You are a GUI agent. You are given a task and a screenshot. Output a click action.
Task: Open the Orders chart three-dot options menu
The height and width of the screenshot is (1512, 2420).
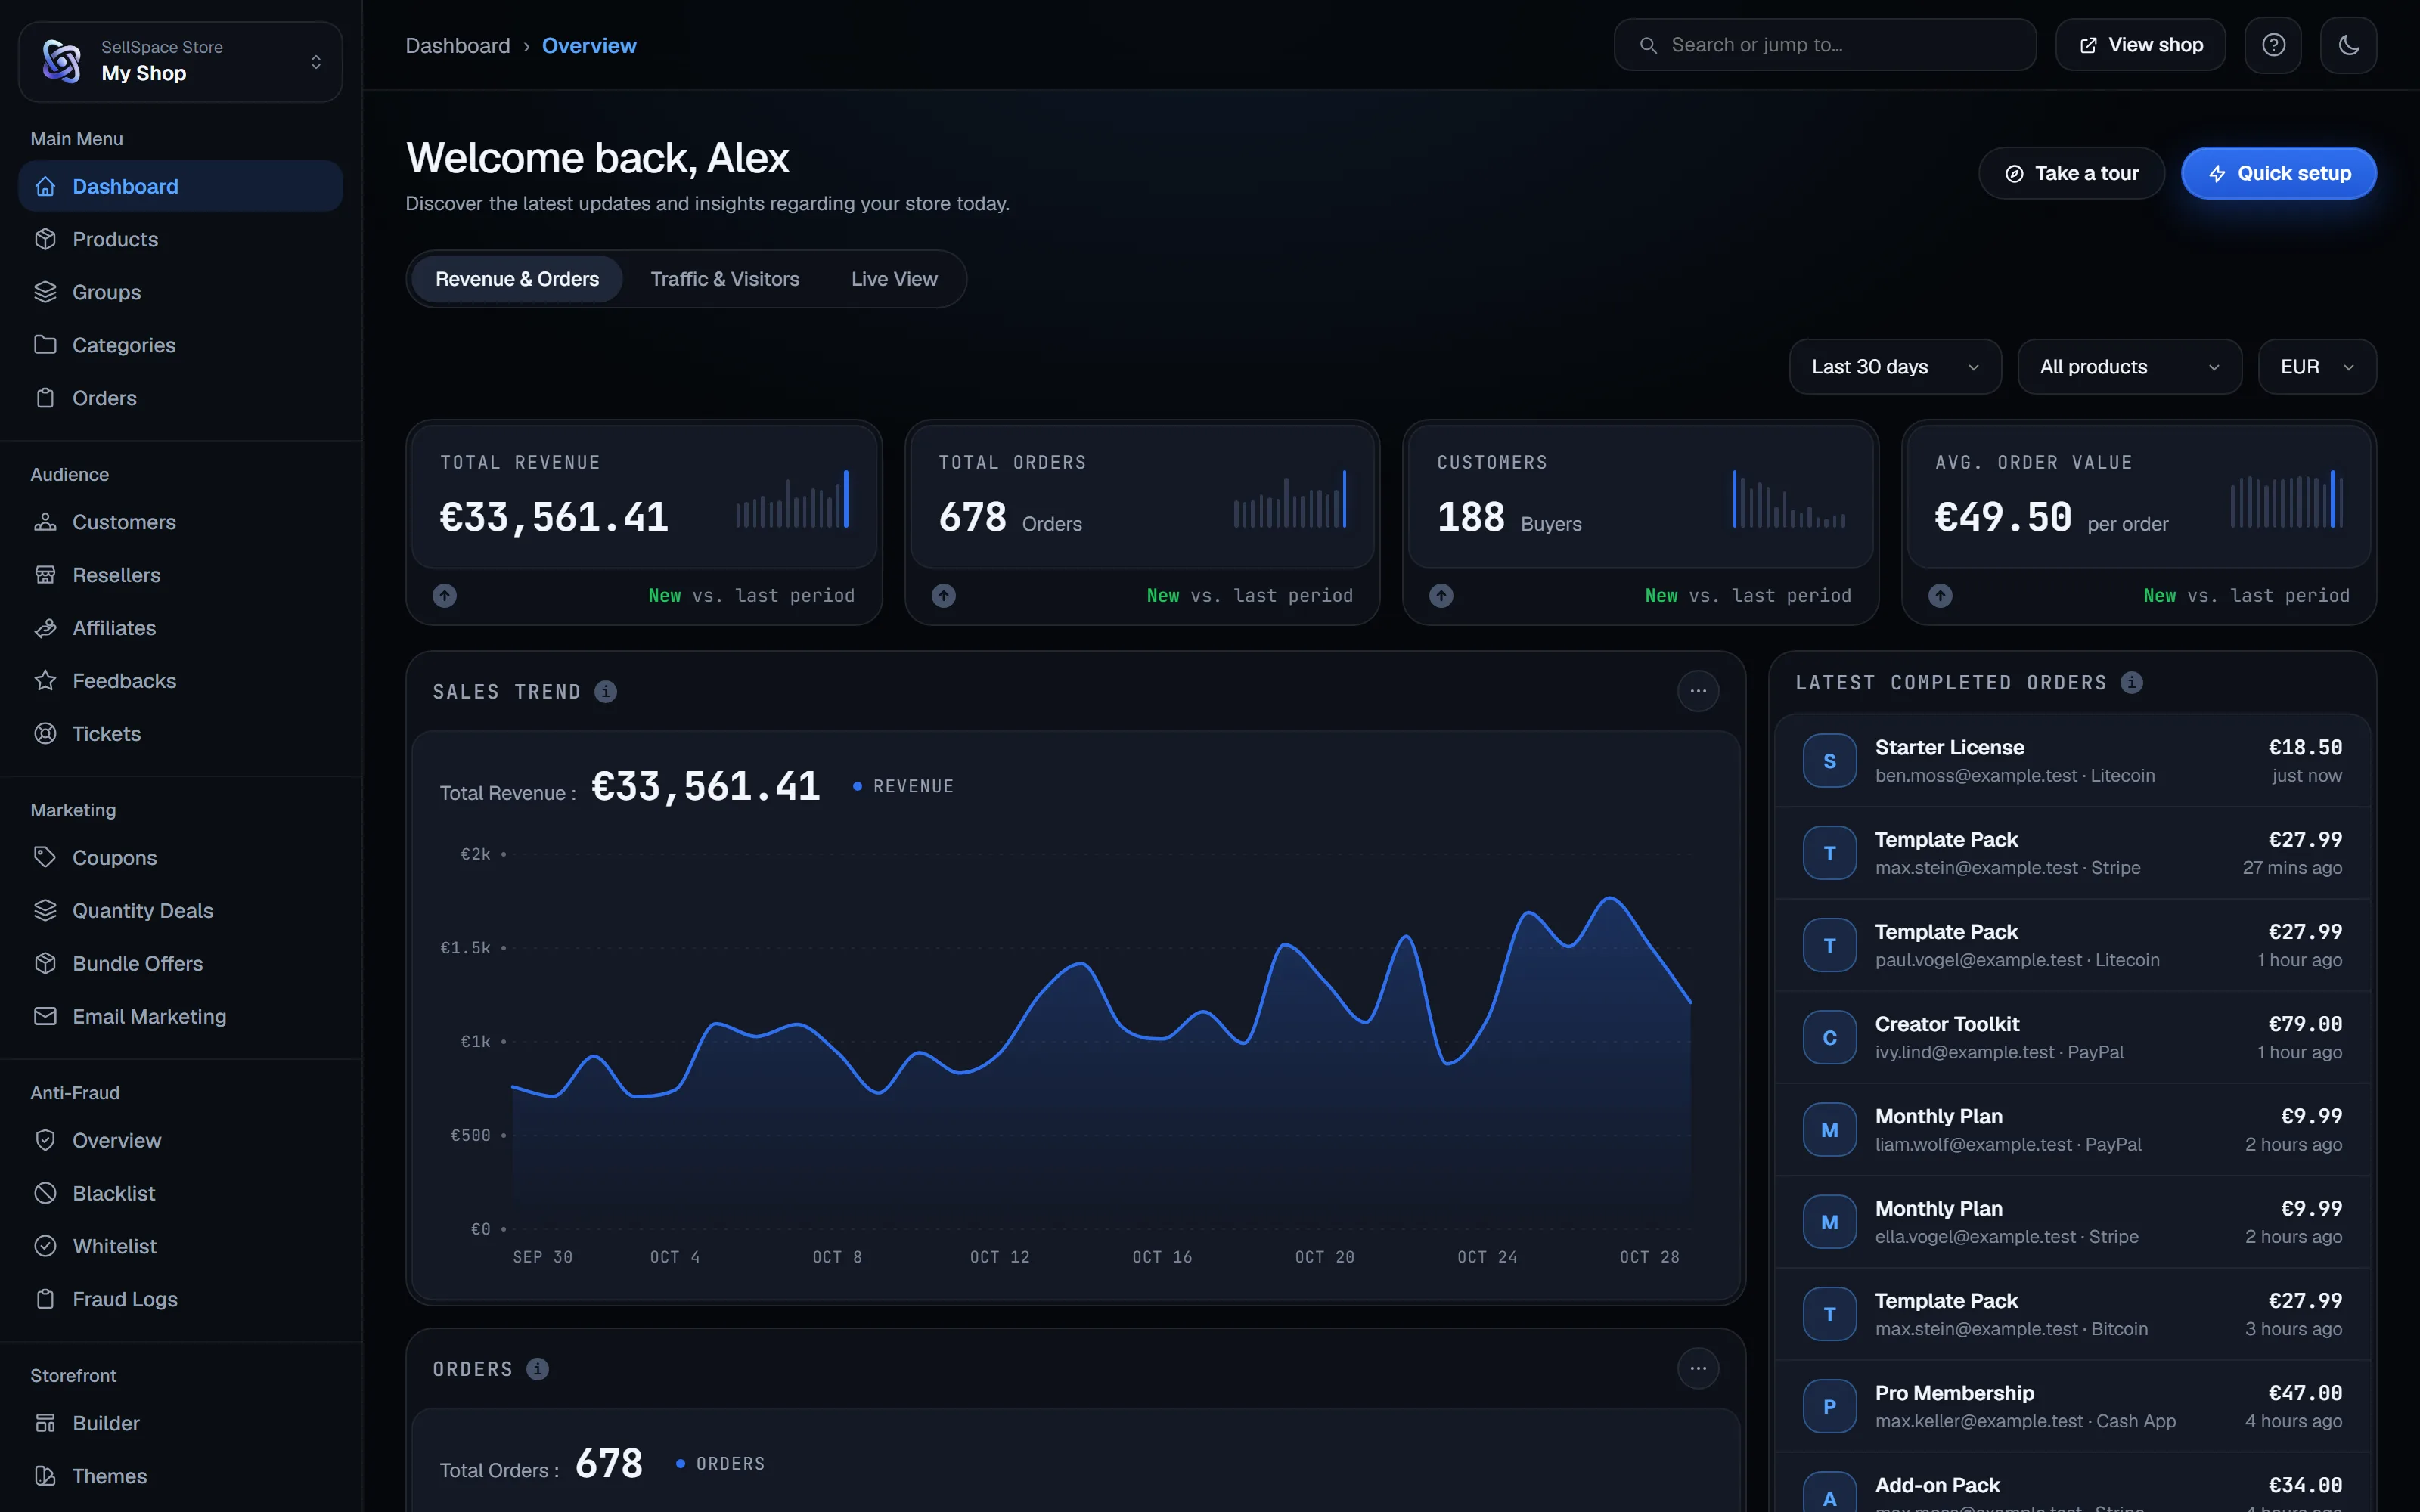[1698, 1368]
